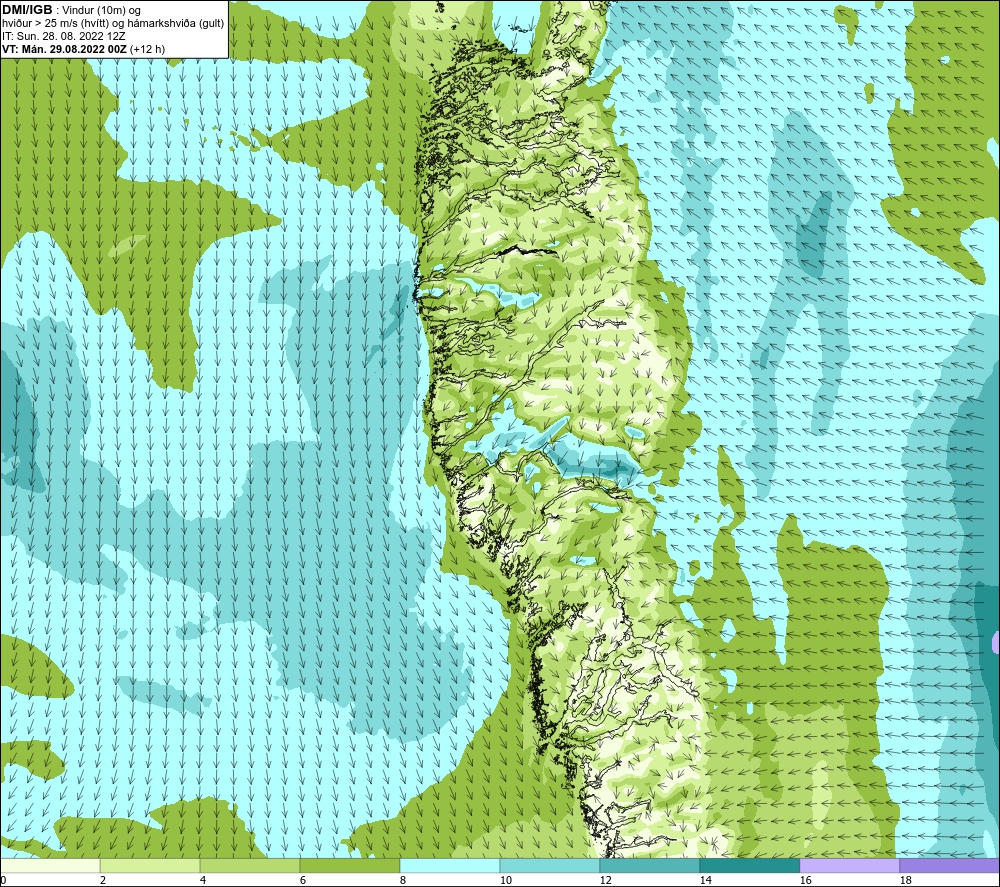Click the pale yellow 0–2 m/s legend swatch
The image size is (1000, 887).
coord(50,865)
